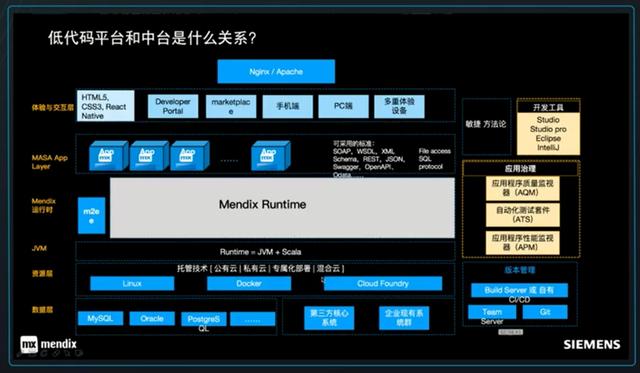This screenshot has height=373, width=640.
Task: Click the 开发工具 tools panel
Action: [x=548, y=127]
